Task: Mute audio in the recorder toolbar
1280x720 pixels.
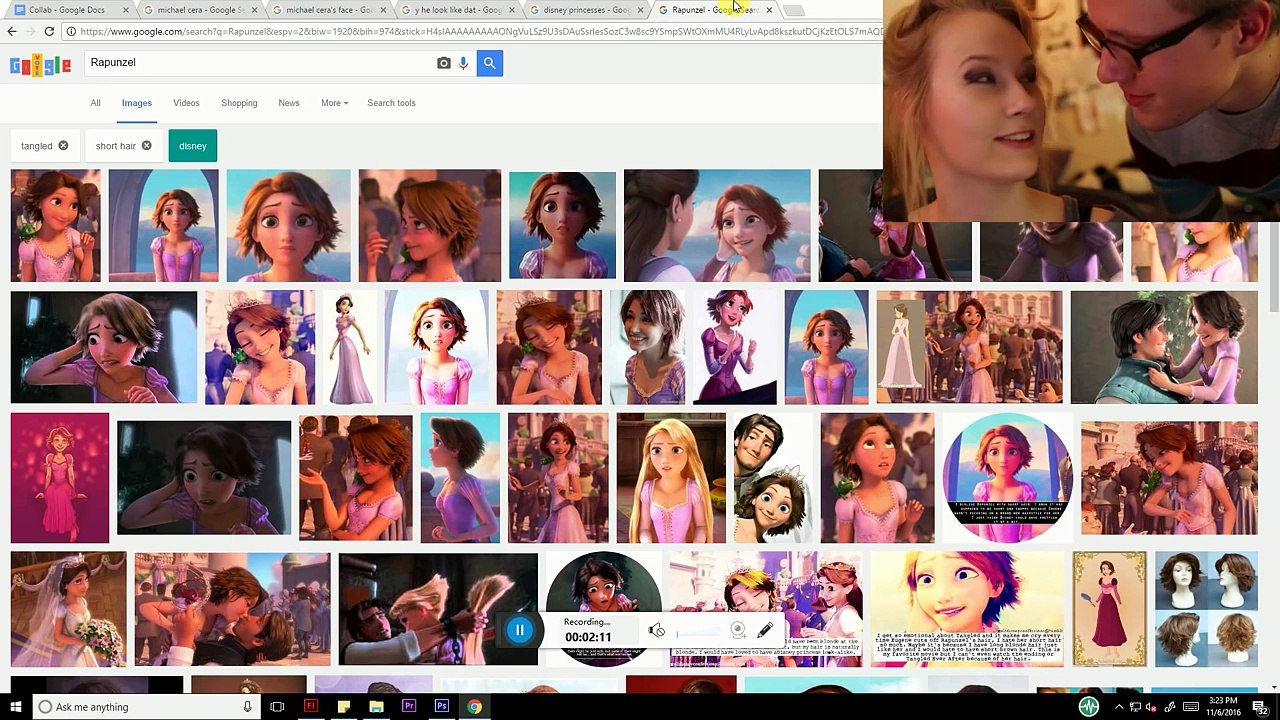Action: tap(656, 630)
